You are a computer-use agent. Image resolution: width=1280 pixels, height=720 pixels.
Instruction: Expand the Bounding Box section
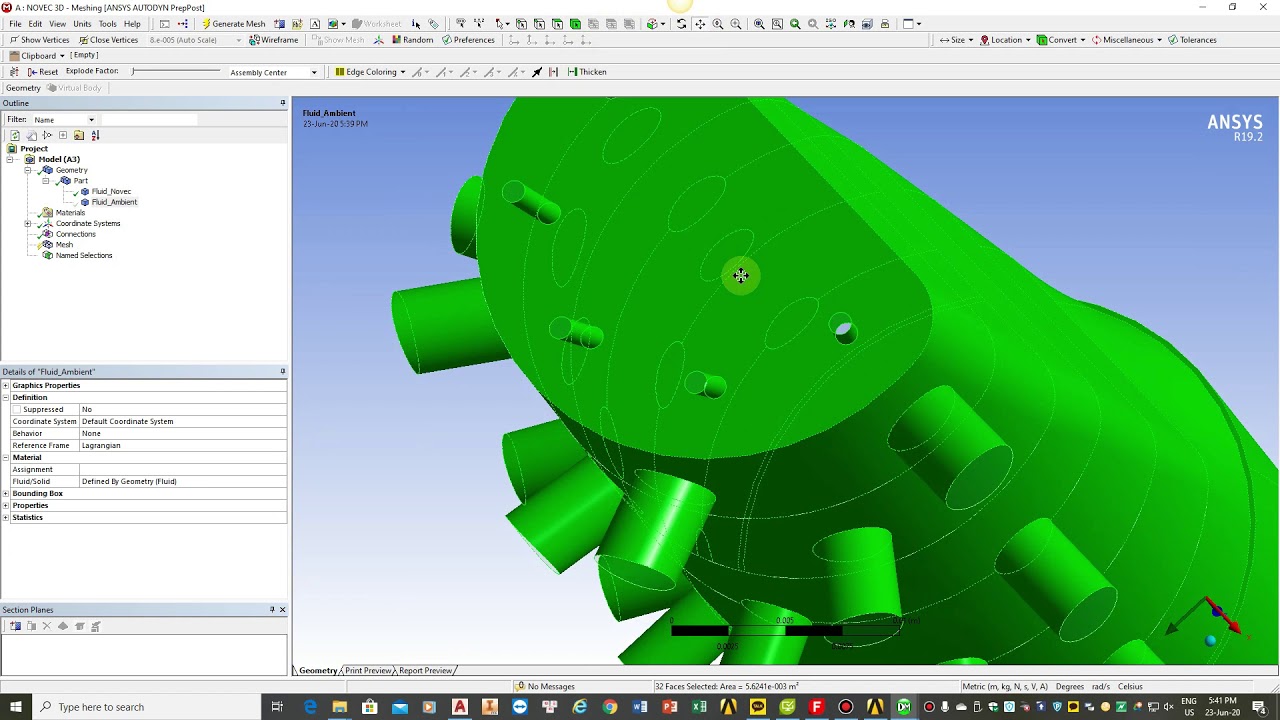[x=6, y=493]
